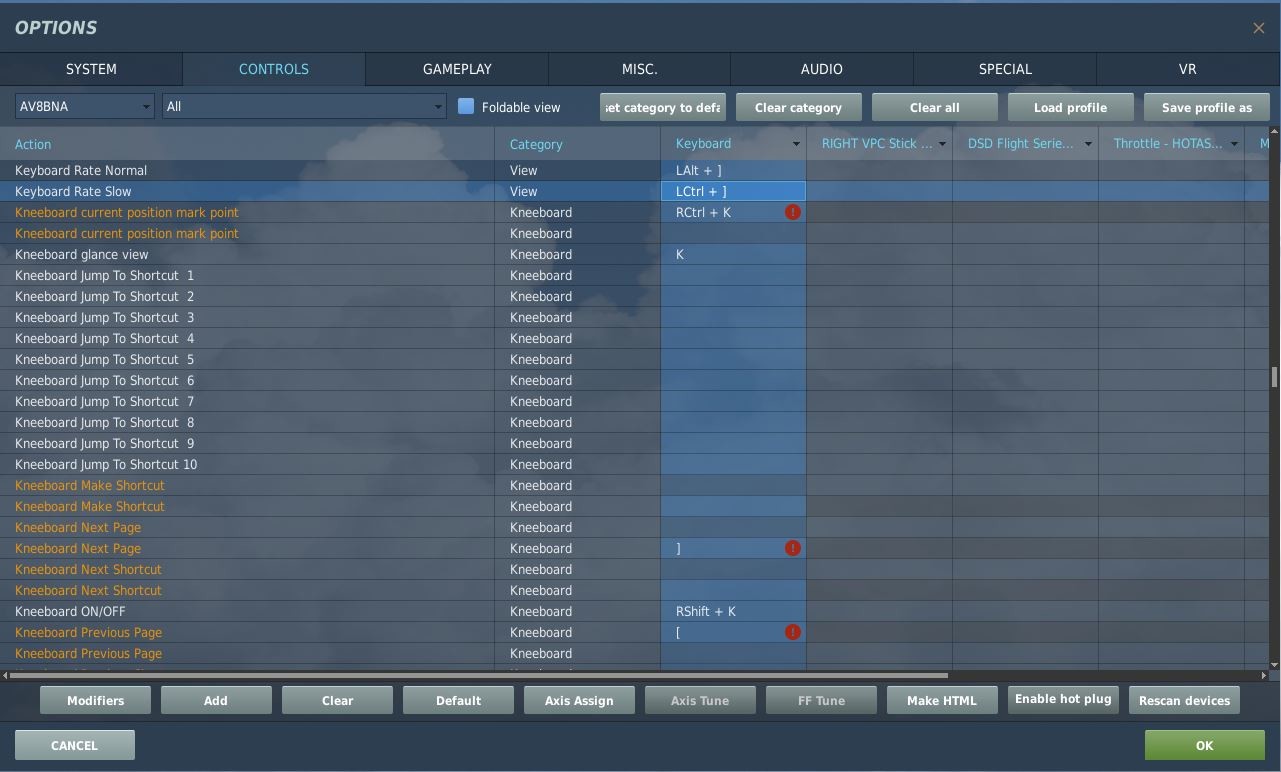Switch to the MISC. tab
Image resolution: width=1281 pixels, height=772 pixels.
639,69
